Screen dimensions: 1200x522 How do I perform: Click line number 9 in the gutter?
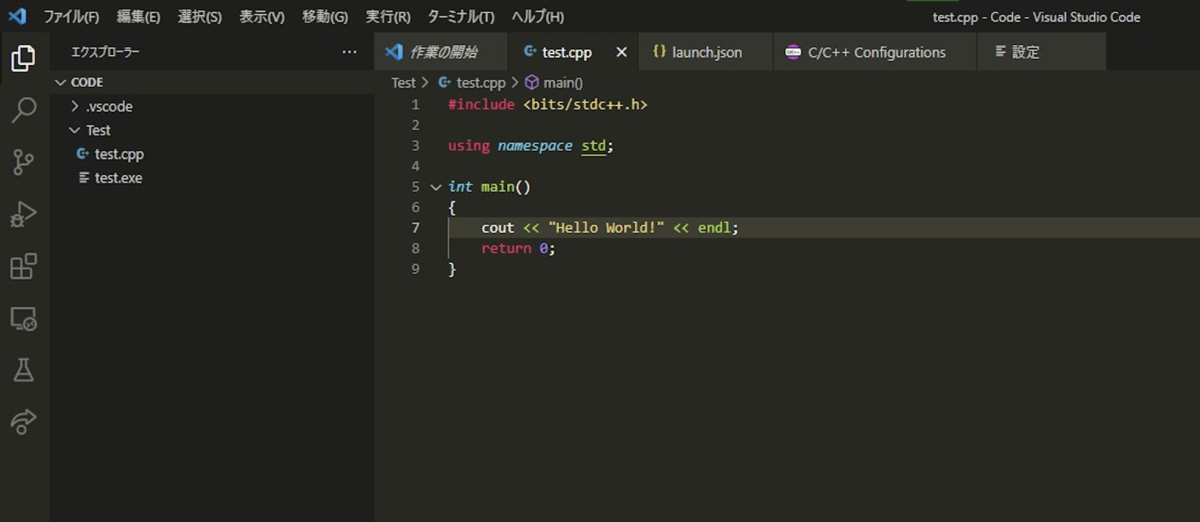point(415,269)
